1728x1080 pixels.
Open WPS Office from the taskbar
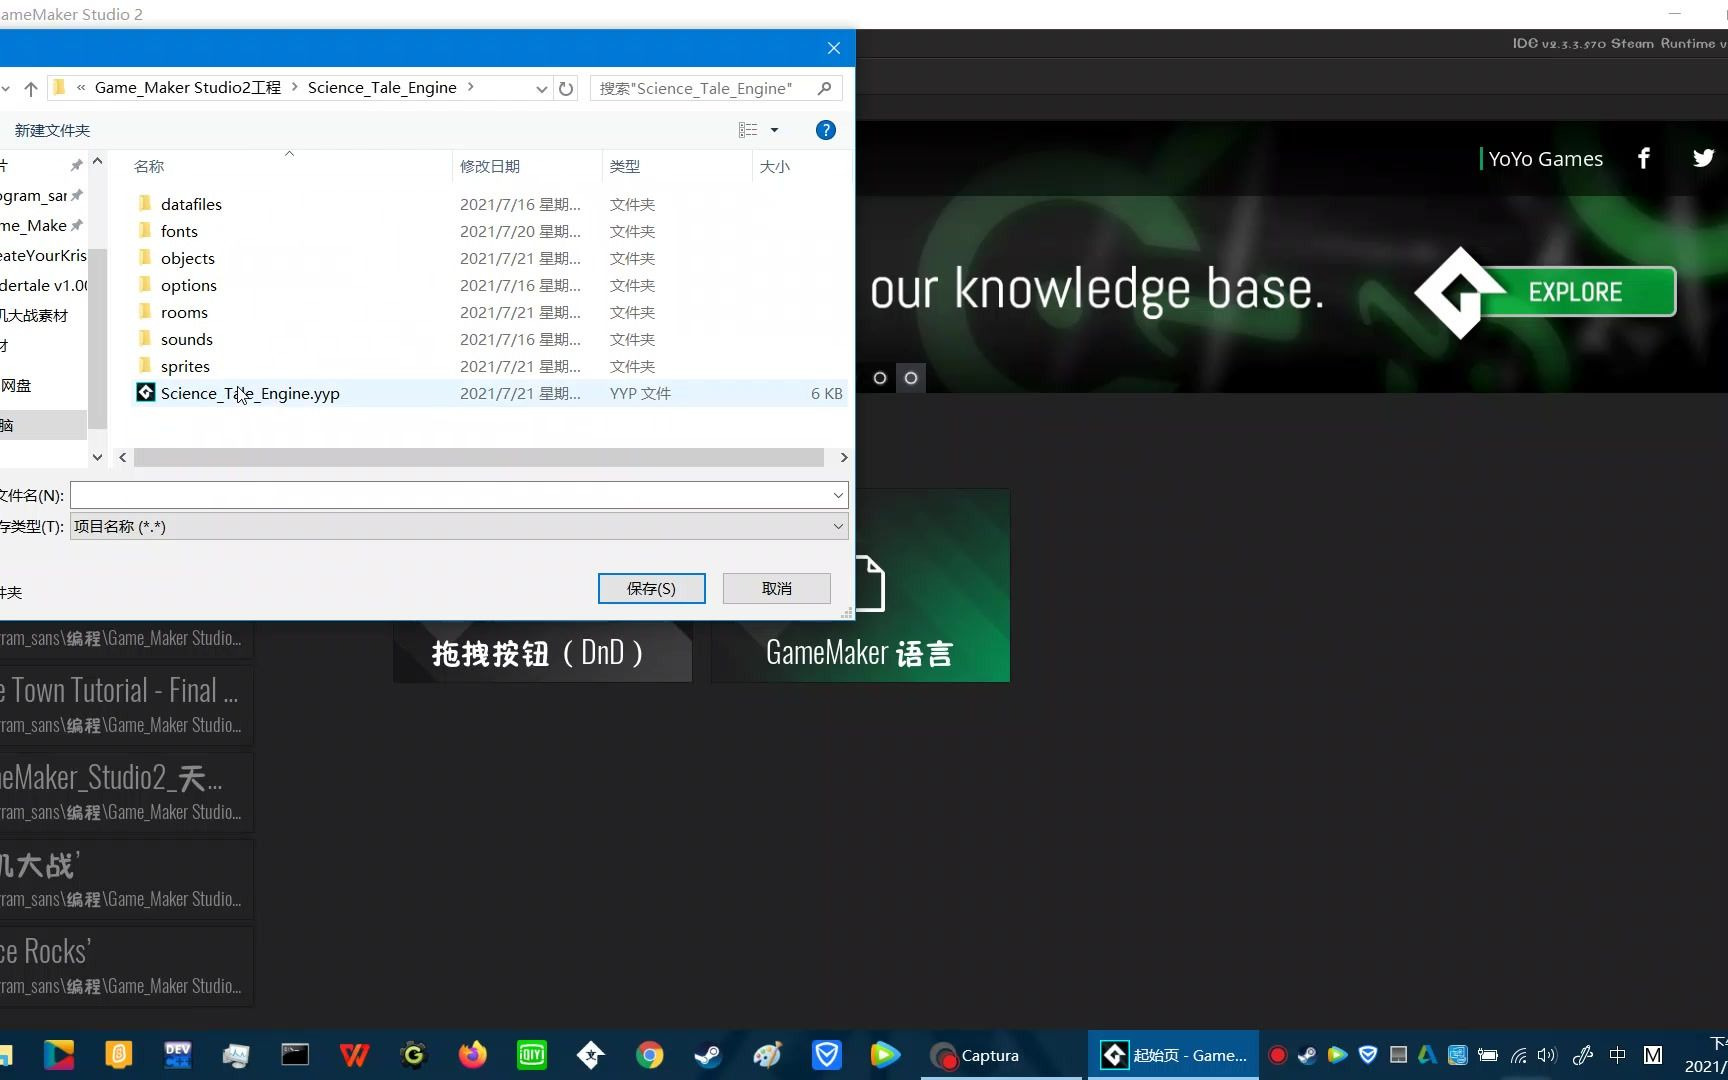click(x=354, y=1055)
